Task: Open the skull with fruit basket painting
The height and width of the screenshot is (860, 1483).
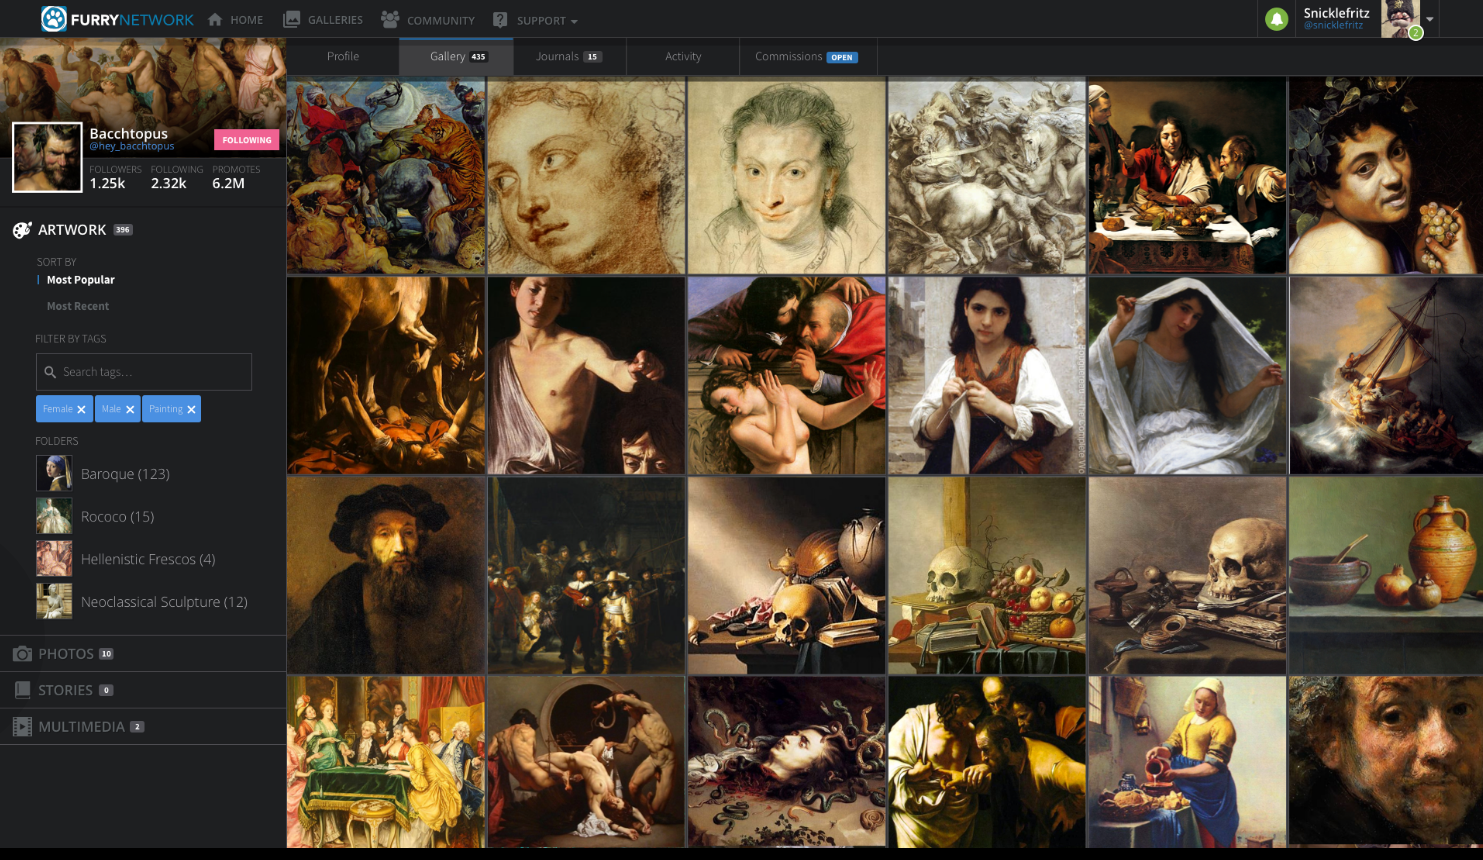Action: 987,575
